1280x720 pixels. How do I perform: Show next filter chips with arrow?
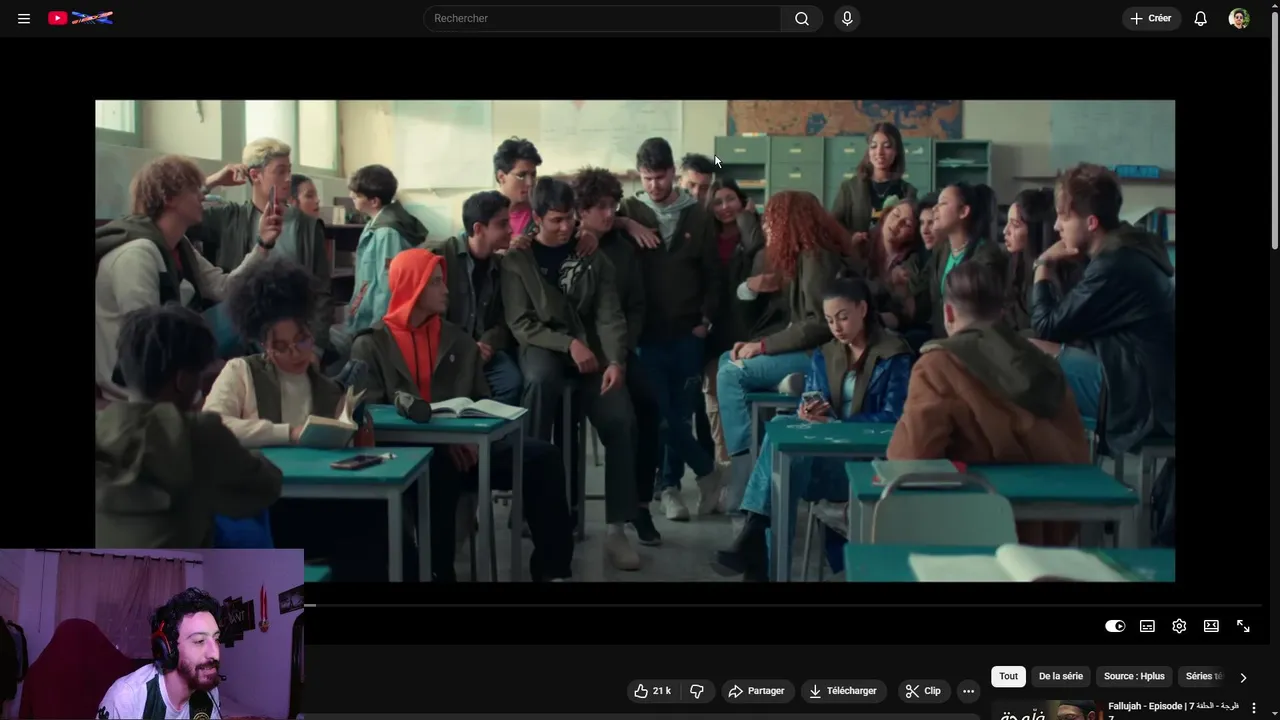(x=1243, y=677)
